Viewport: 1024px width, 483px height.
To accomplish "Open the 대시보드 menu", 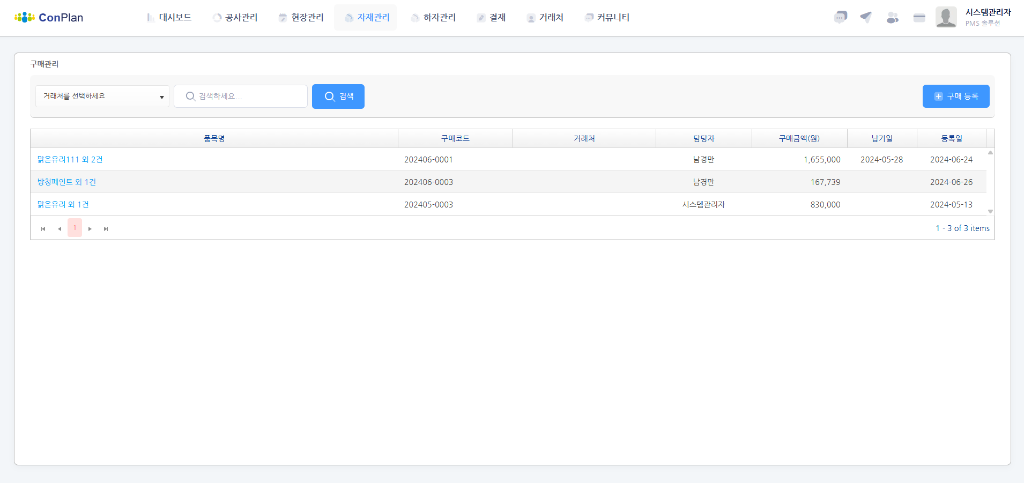I will pyautogui.click(x=168, y=18).
